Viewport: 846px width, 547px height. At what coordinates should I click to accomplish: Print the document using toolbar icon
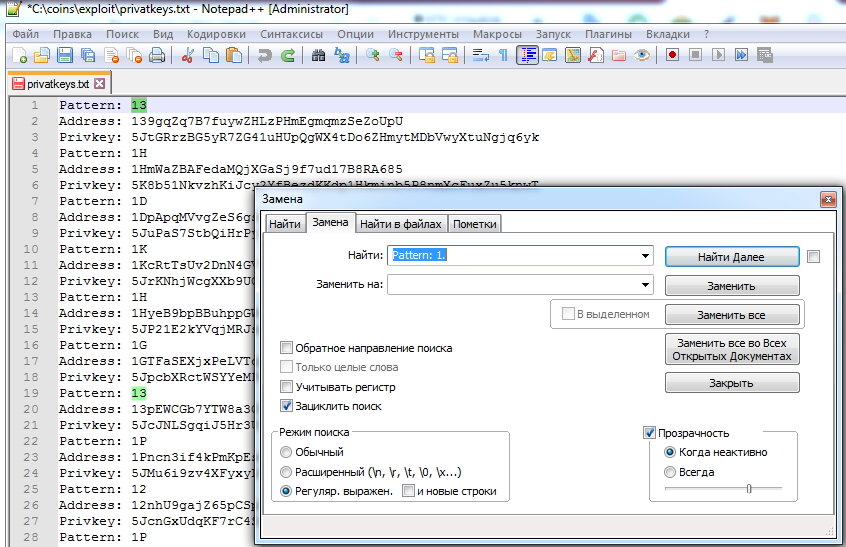(157, 55)
